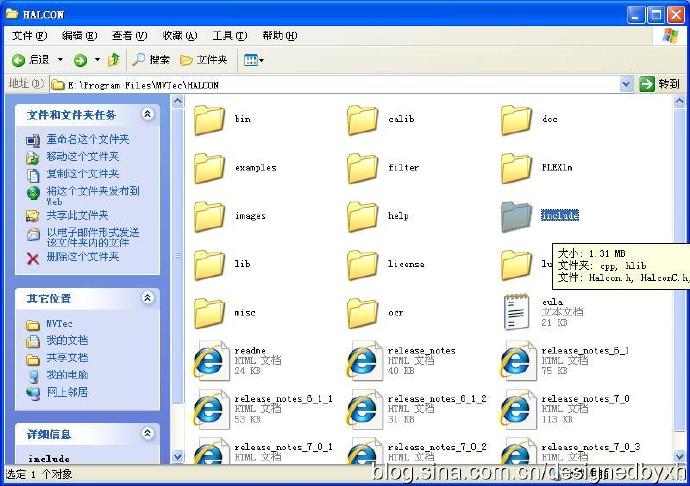Collapse the 其它位置 panel

[x=147, y=298]
